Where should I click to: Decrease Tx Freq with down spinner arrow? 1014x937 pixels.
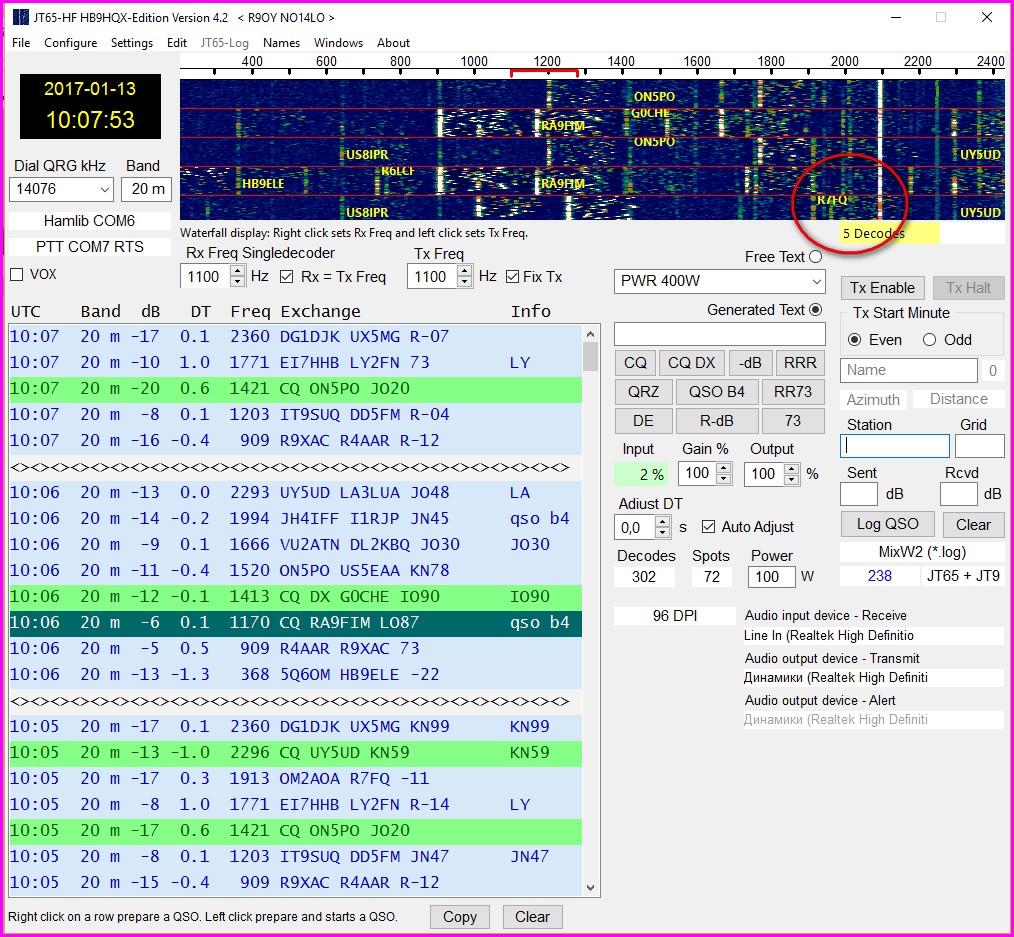click(464, 282)
